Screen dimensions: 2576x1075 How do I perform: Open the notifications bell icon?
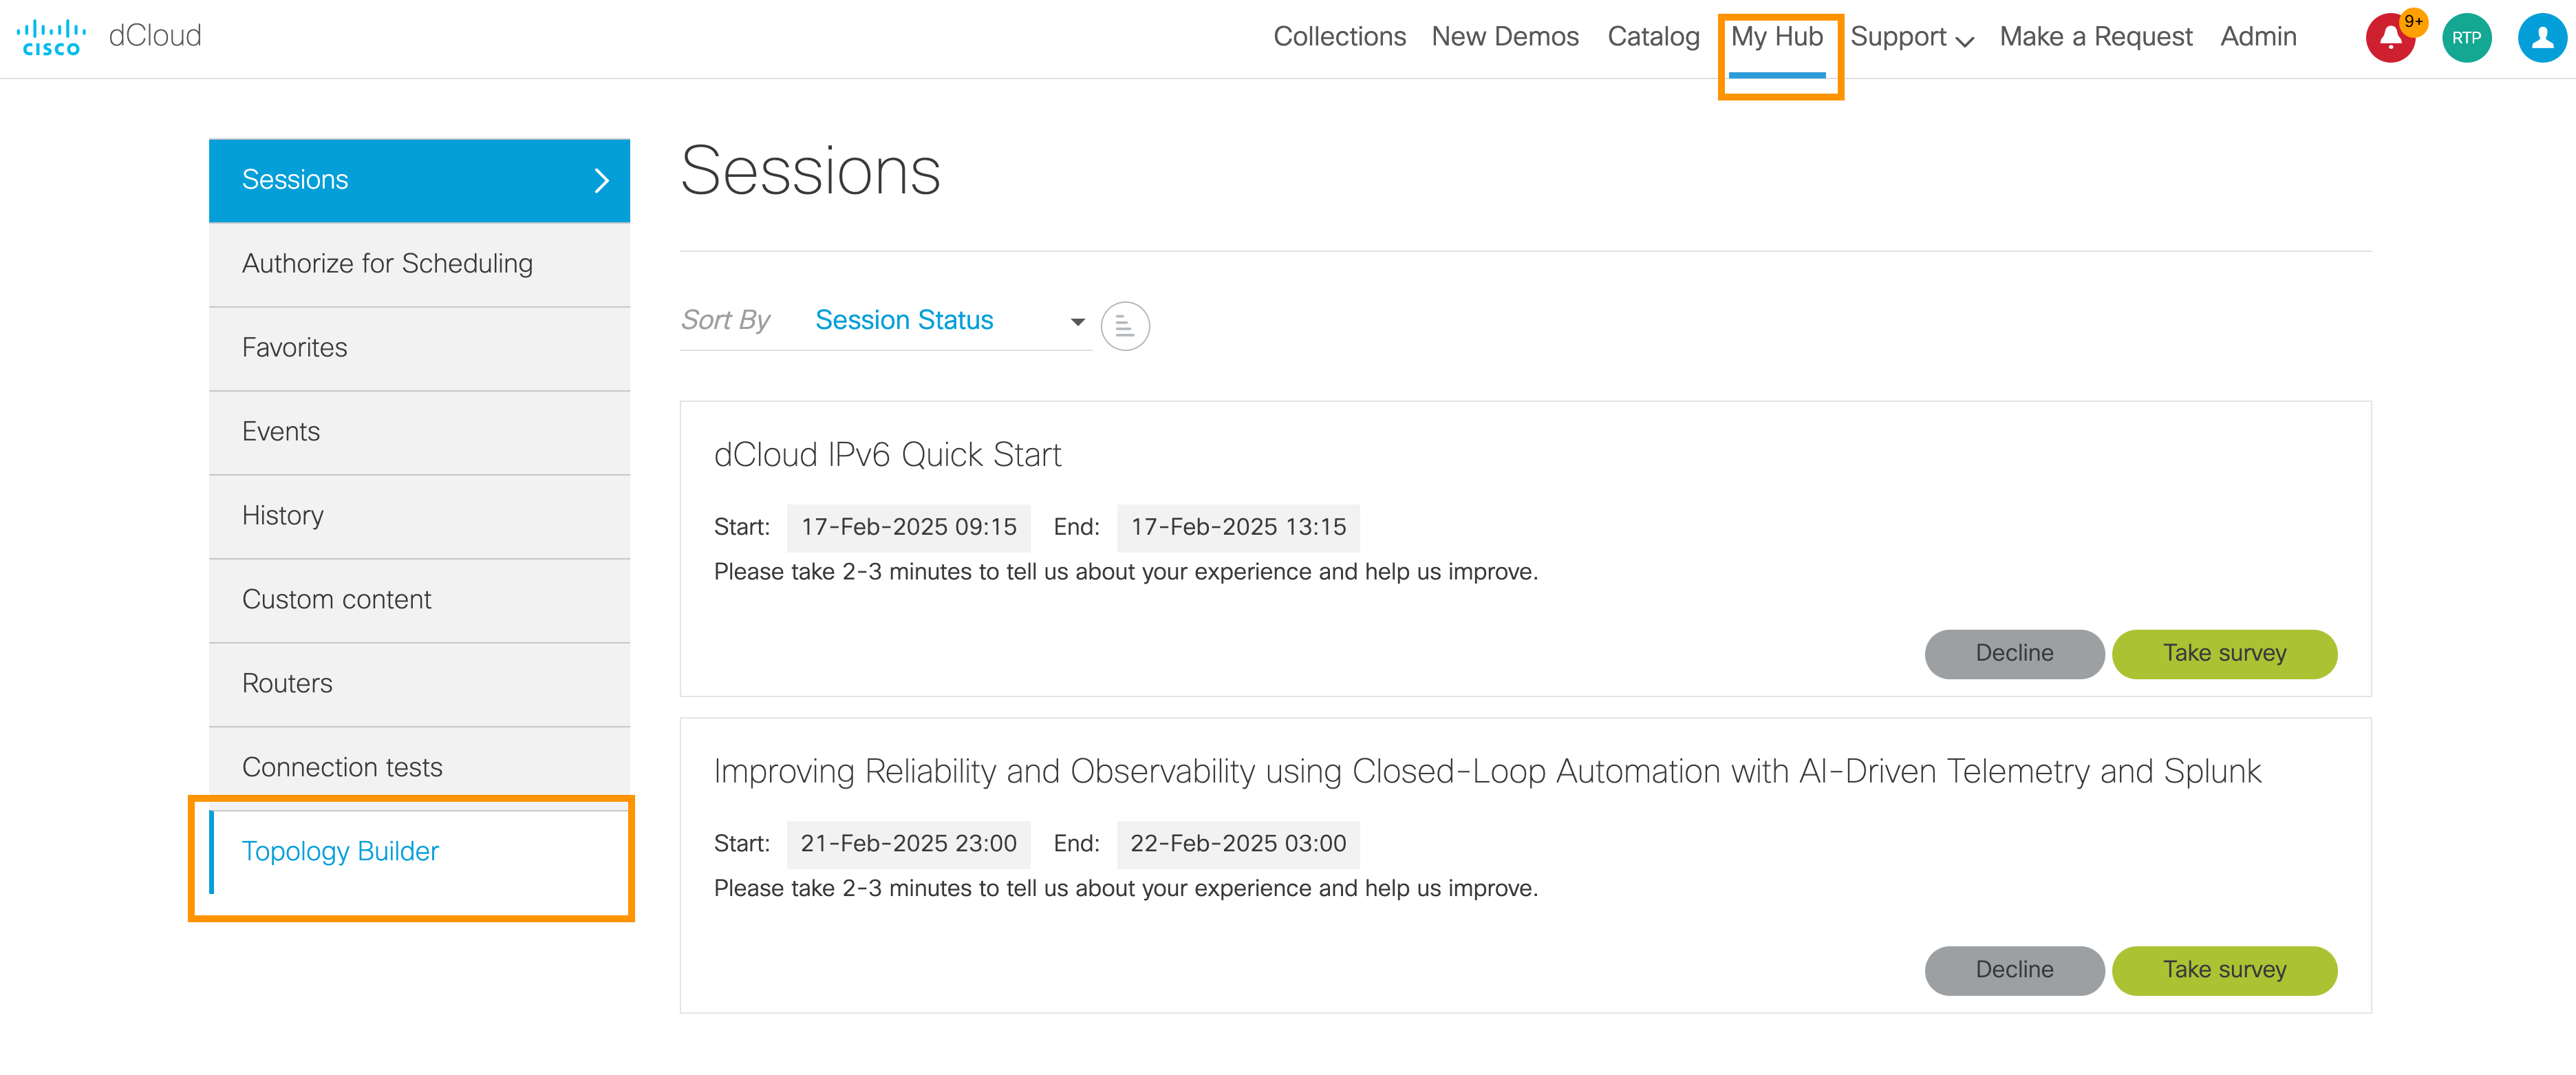pyautogui.click(x=2390, y=38)
